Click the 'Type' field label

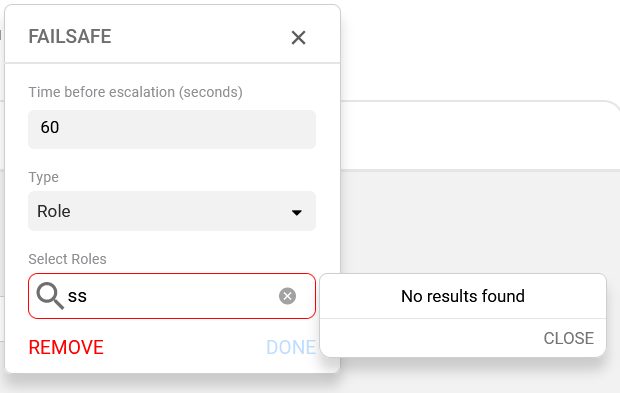(x=43, y=177)
